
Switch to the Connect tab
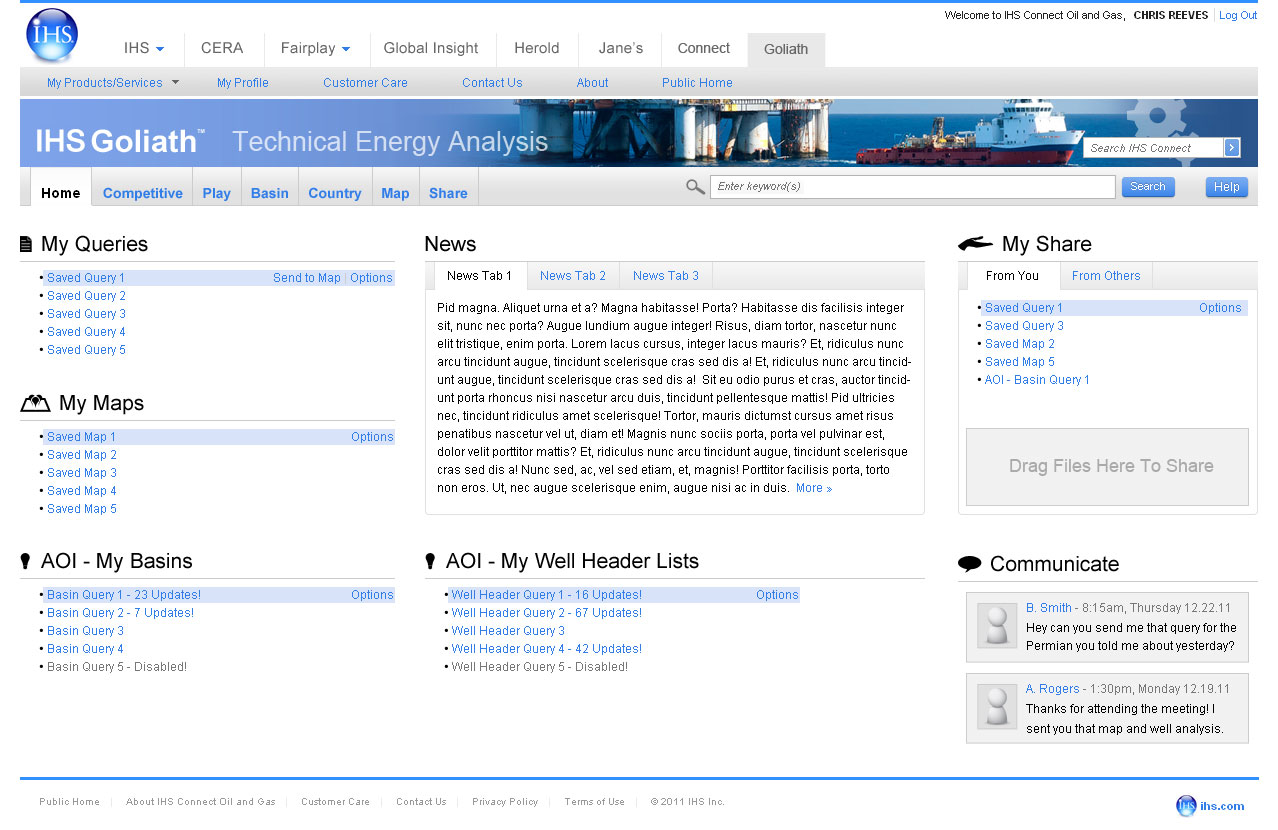pos(704,48)
